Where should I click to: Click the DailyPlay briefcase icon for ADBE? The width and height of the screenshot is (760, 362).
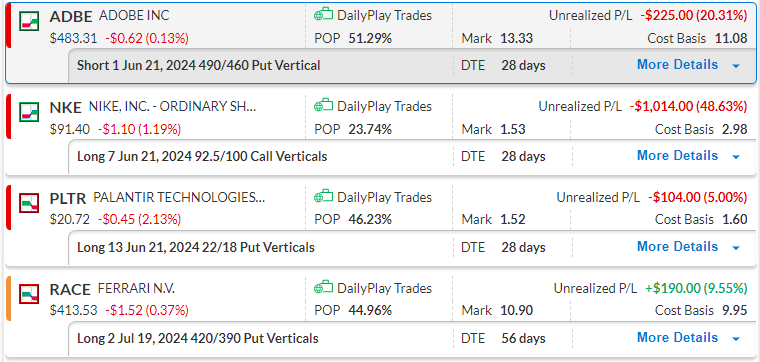[323, 15]
